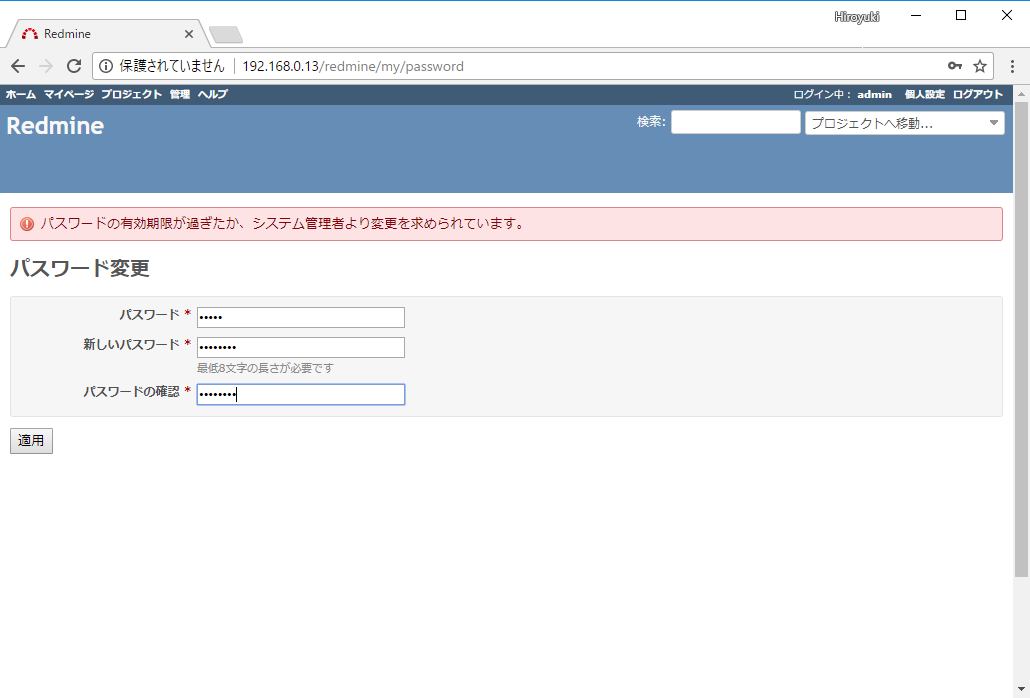Screen dimensions: 1030x698
Task: Submit with the 適用 button
Action: 31,441
